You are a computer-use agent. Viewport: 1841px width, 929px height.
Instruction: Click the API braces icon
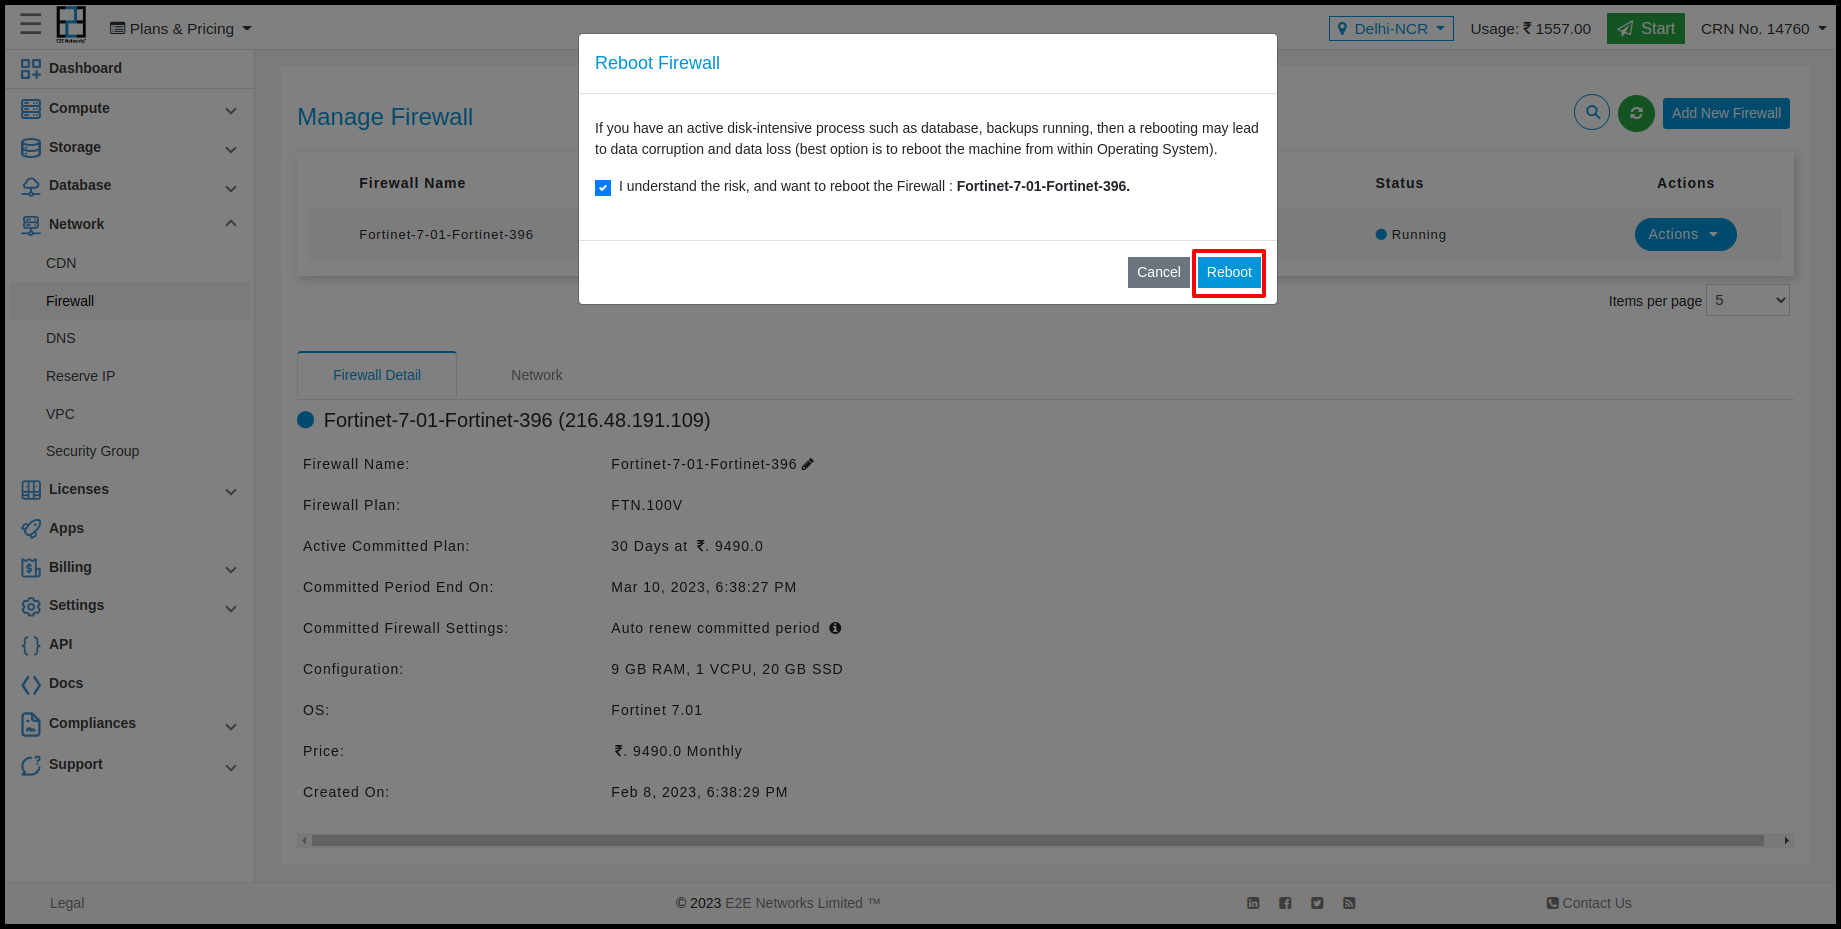[x=31, y=645]
